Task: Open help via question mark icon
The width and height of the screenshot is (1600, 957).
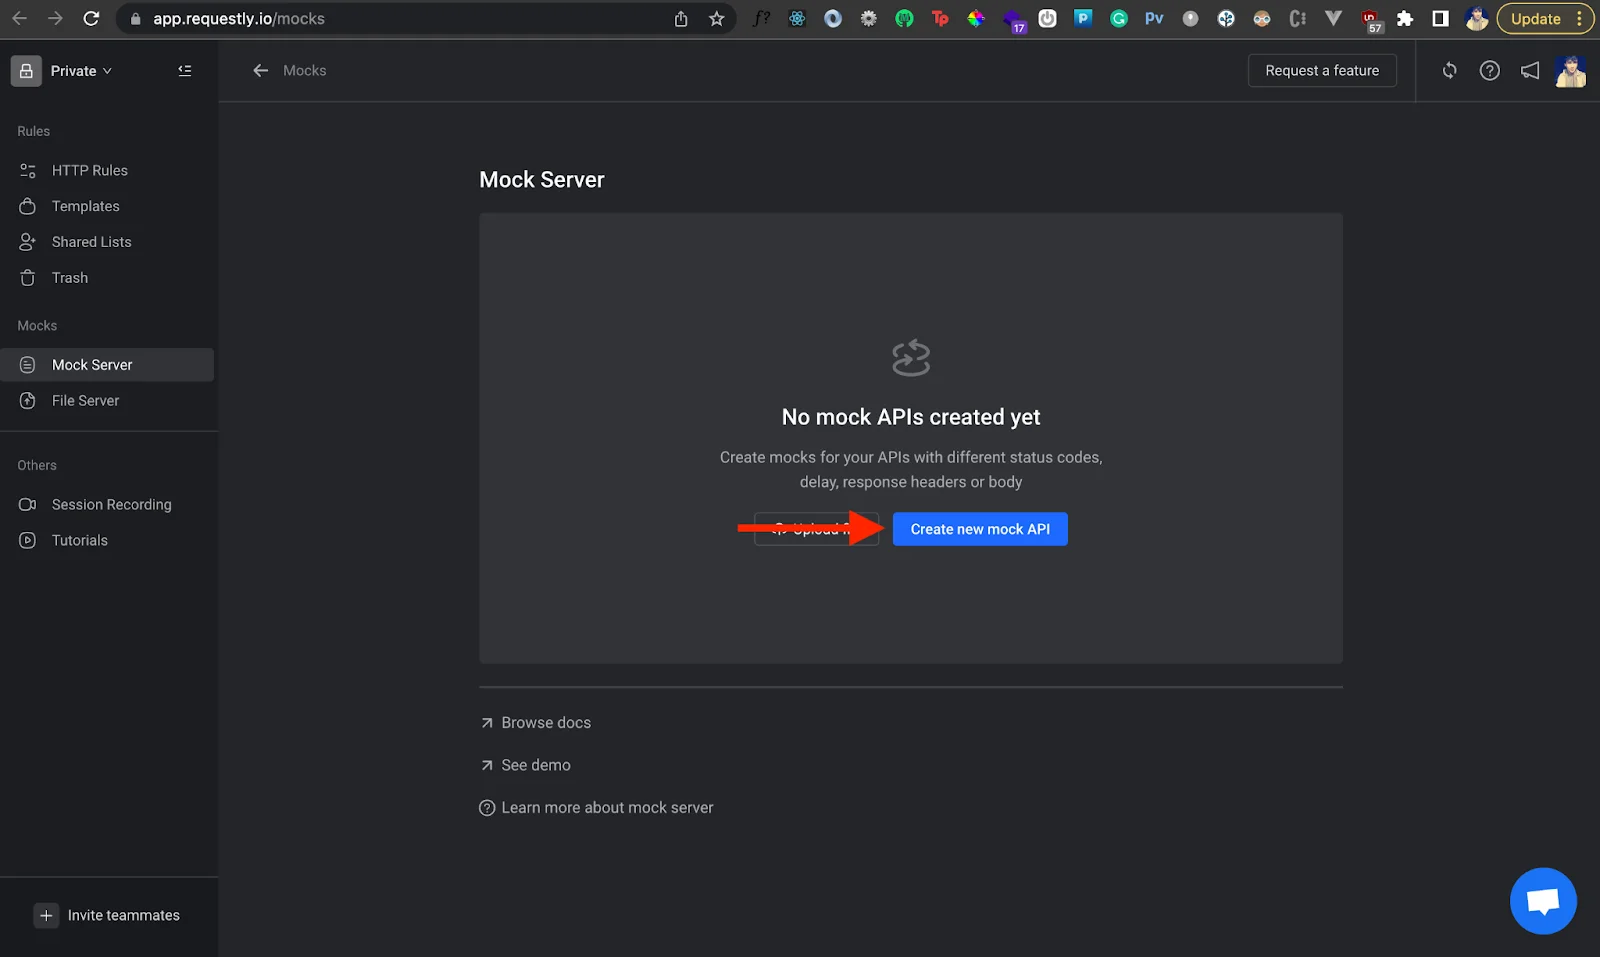Action: click(x=1490, y=71)
